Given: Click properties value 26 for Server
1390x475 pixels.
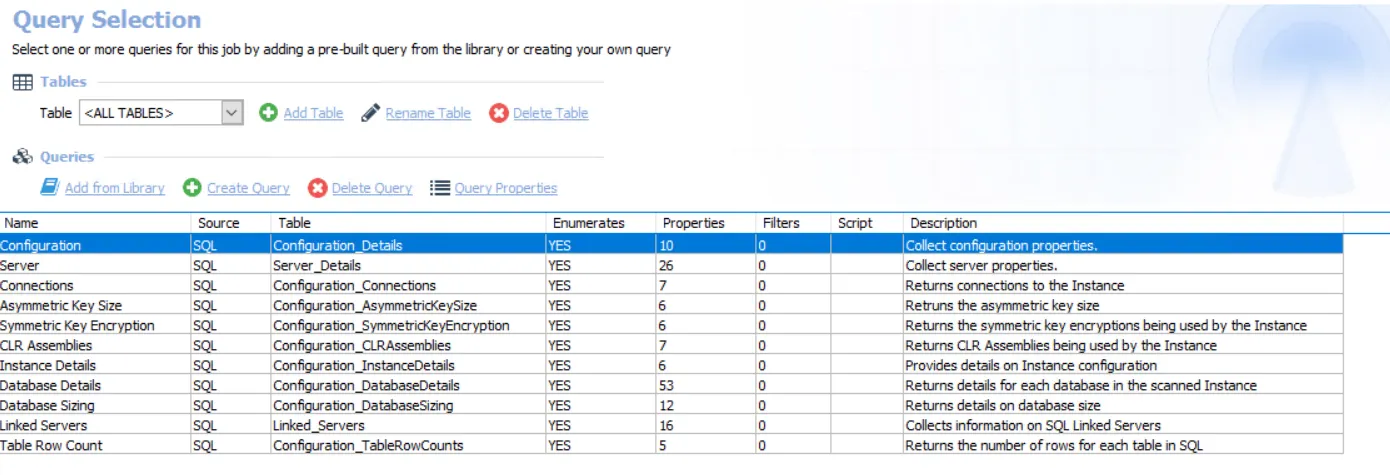Looking at the screenshot, I should click(667, 265).
